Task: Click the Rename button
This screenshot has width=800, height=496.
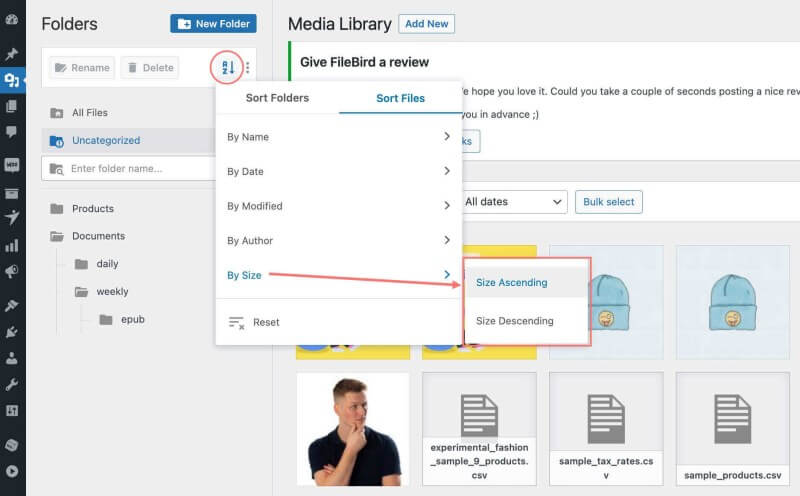Action: 82,67
